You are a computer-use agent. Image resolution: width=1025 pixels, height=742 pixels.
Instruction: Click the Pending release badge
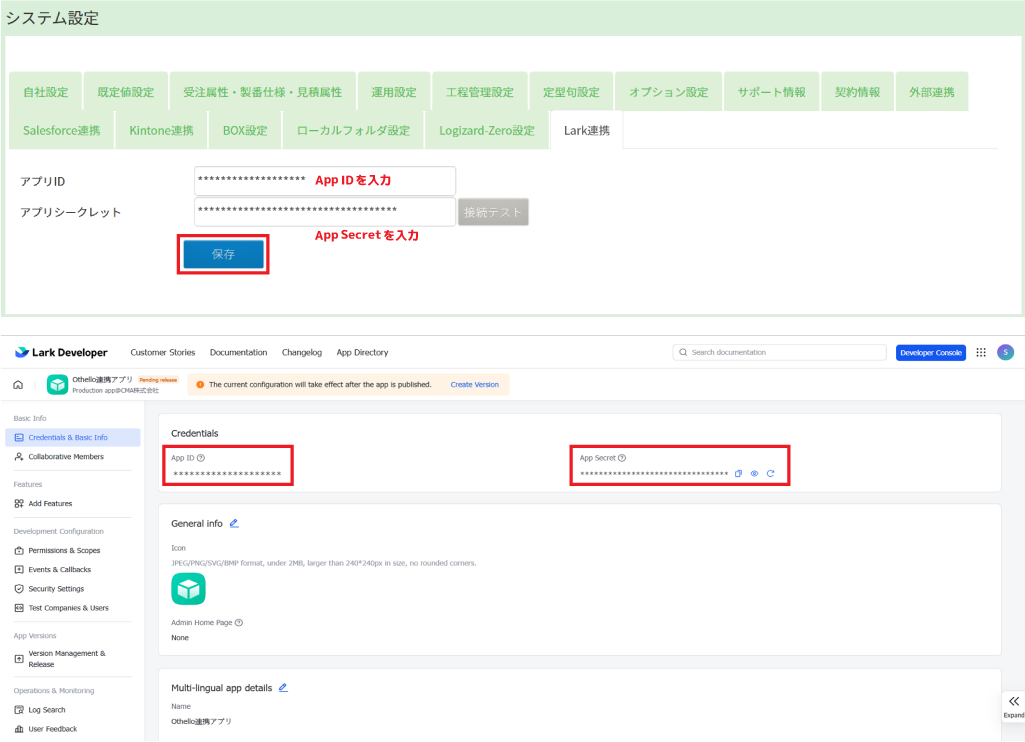coord(158,380)
